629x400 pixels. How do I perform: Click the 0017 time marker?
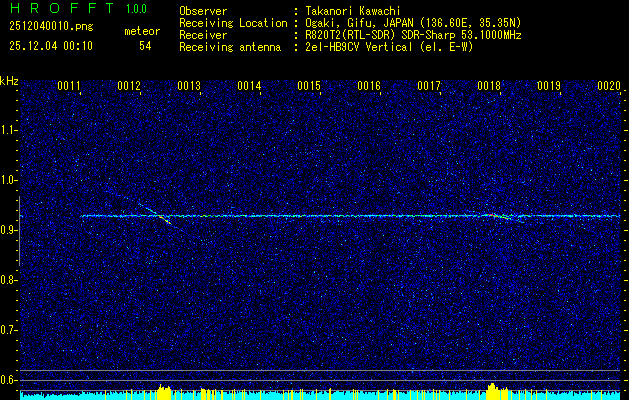click(x=429, y=86)
